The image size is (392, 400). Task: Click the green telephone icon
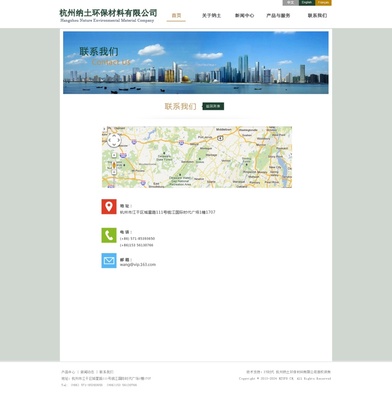tap(109, 235)
